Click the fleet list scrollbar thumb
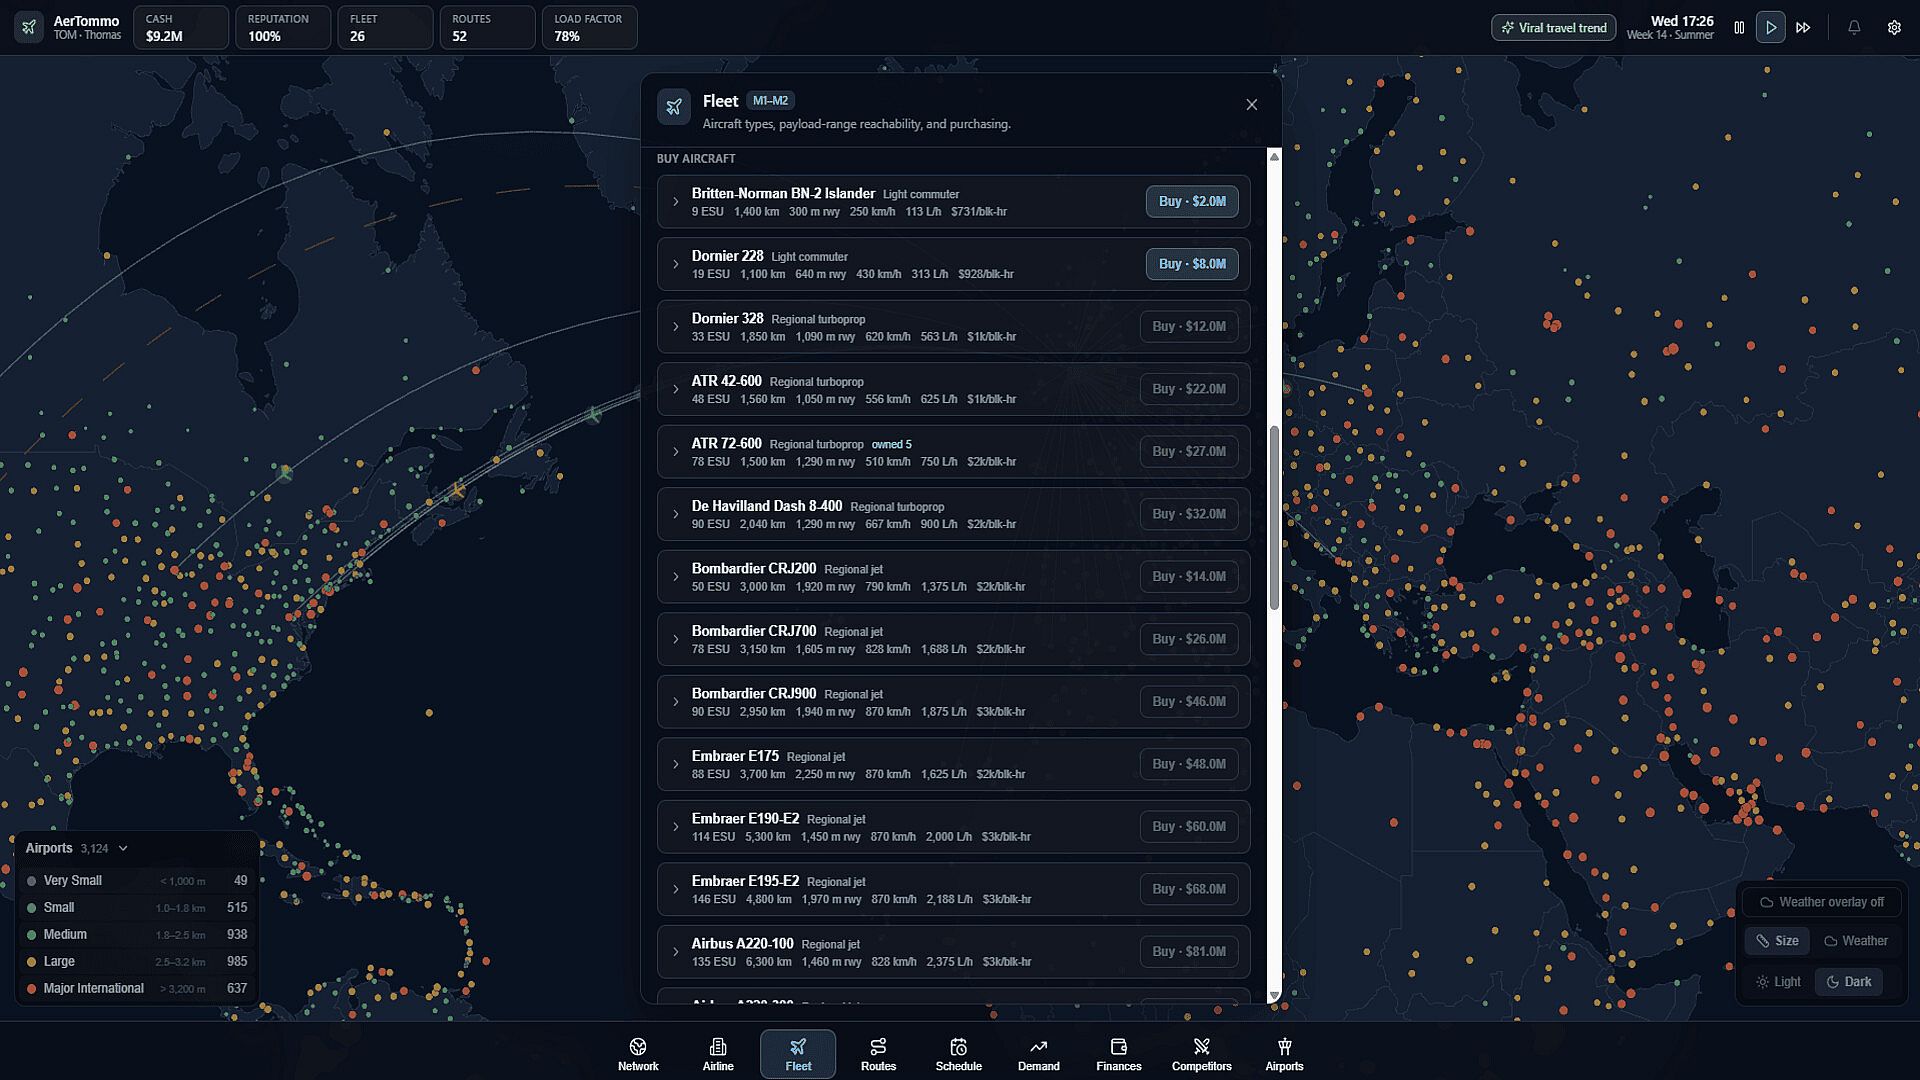1920x1080 pixels. pos(1274,518)
